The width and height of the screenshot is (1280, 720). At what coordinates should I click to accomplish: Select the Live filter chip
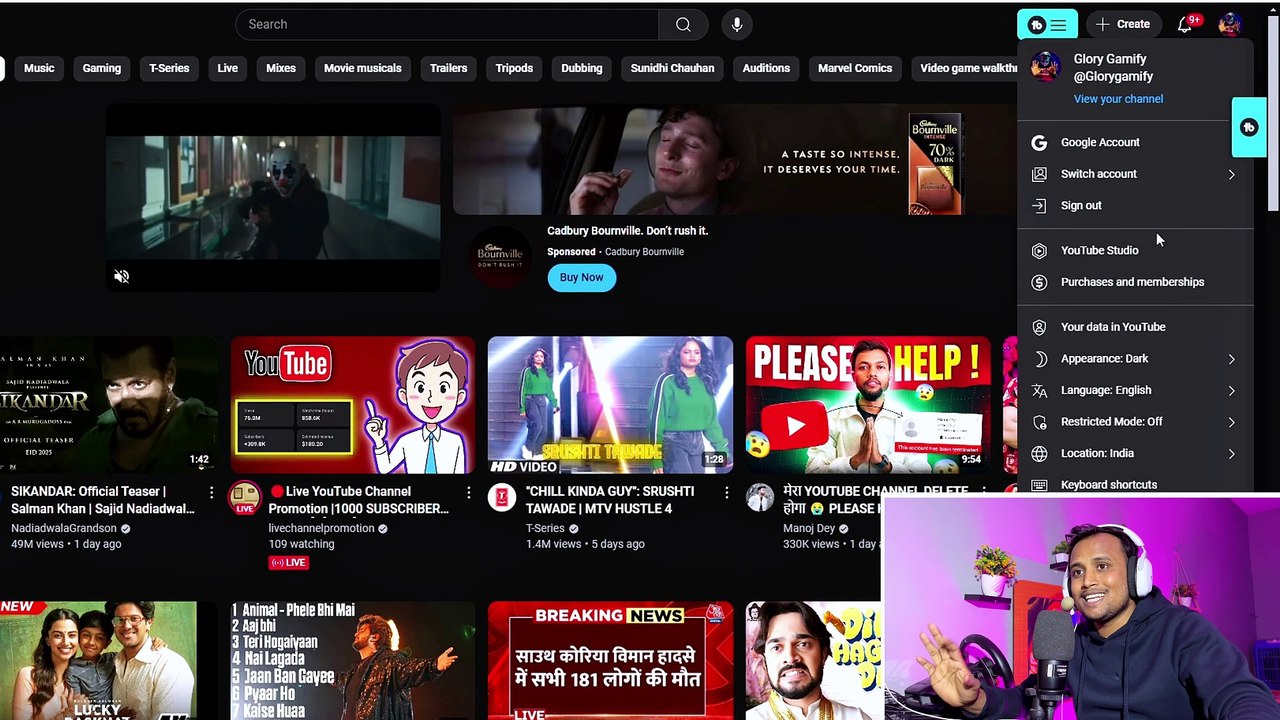[228, 68]
